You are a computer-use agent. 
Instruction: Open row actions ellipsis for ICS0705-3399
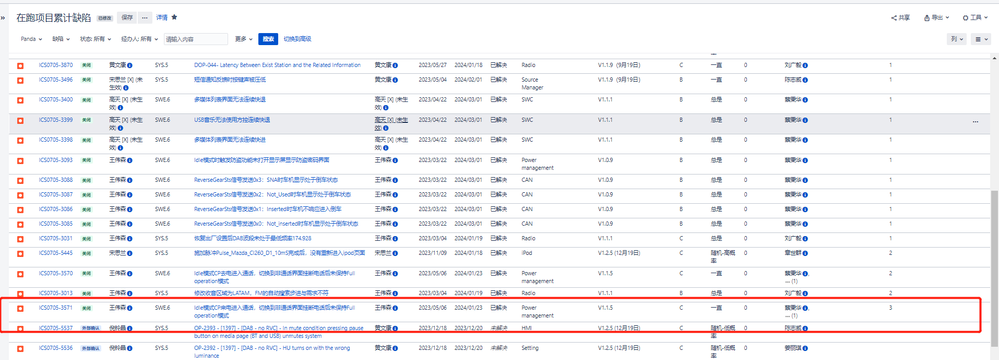975,122
